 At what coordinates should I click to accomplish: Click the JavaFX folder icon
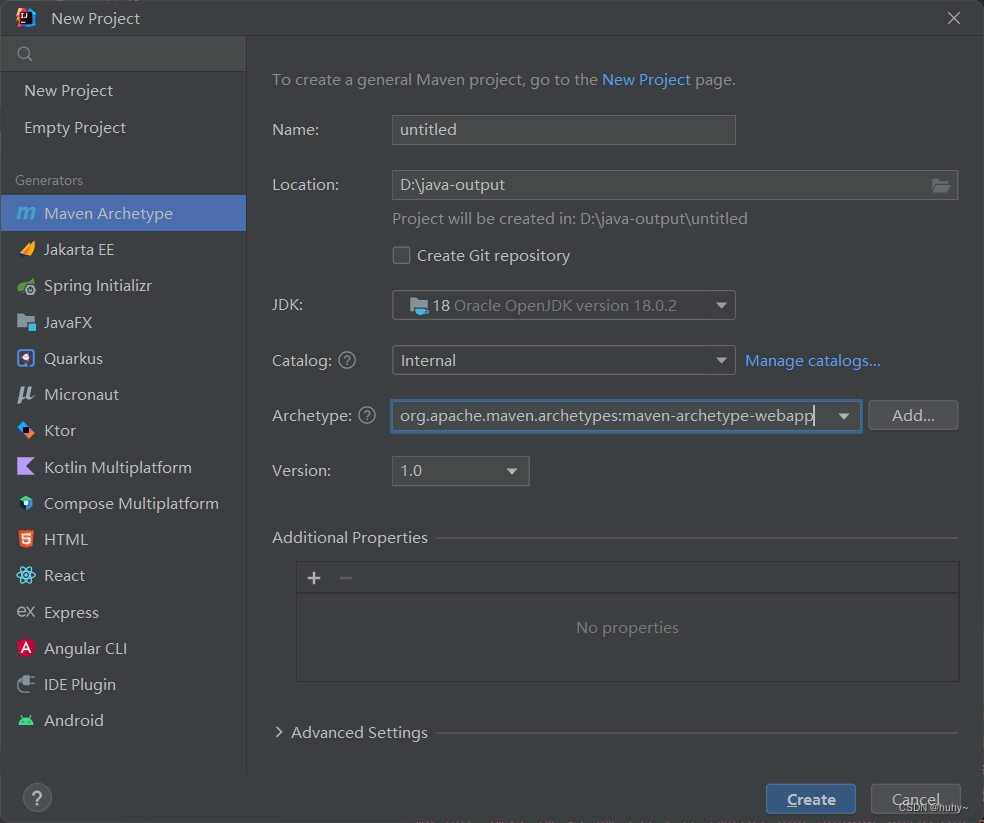click(26, 322)
